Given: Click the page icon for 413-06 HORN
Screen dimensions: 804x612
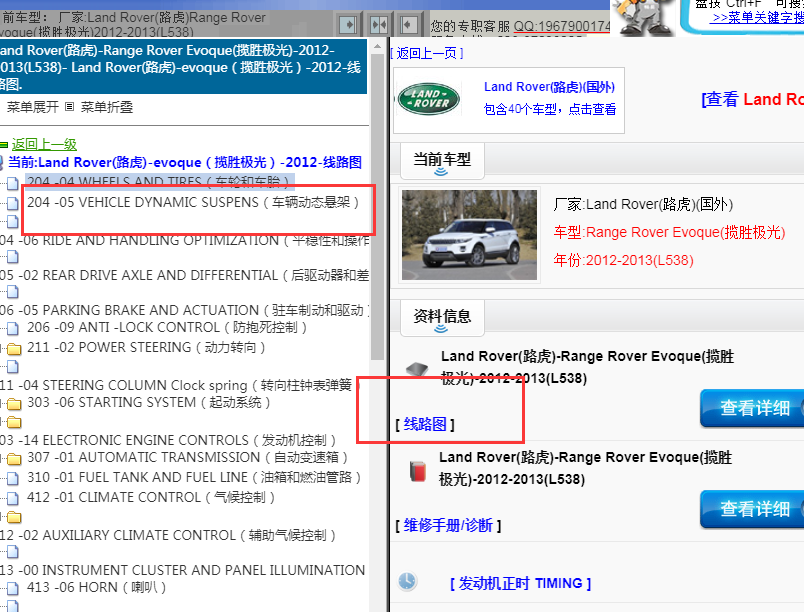Looking at the screenshot, I should (x=12, y=588).
